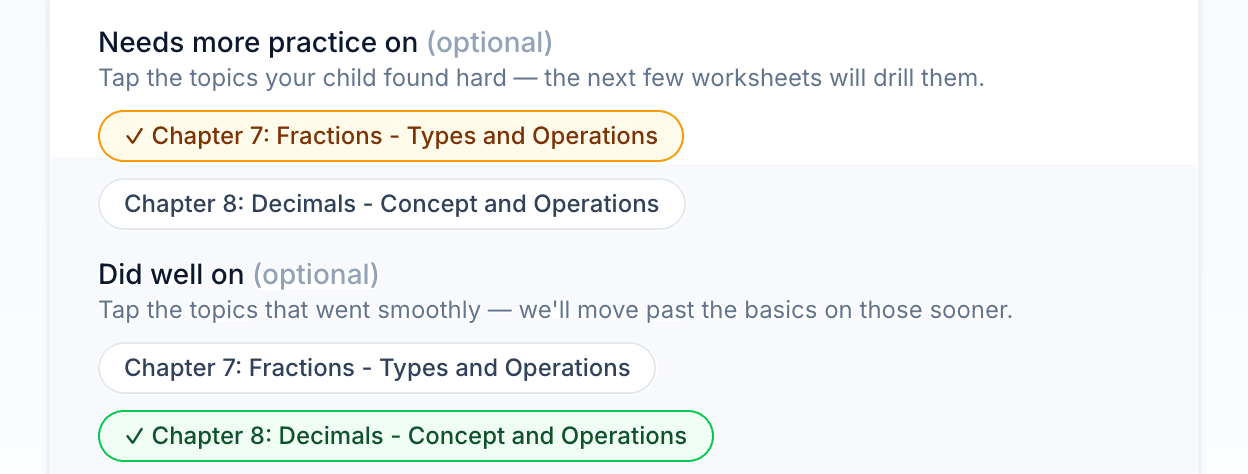Deselect Chapter 7 Fractions under Needs more practice
This screenshot has height=474, width=1248.
pos(391,136)
